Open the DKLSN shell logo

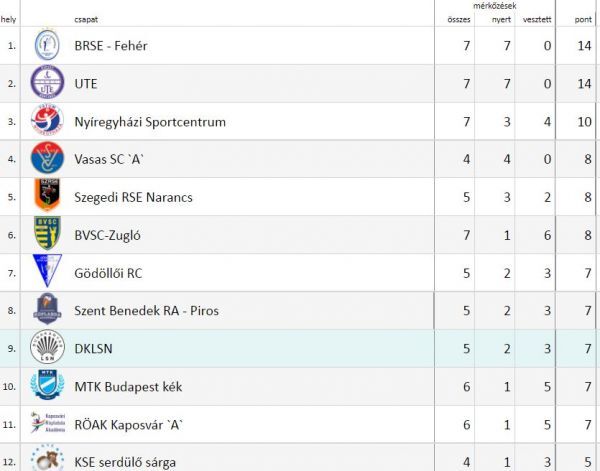[47, 346]
